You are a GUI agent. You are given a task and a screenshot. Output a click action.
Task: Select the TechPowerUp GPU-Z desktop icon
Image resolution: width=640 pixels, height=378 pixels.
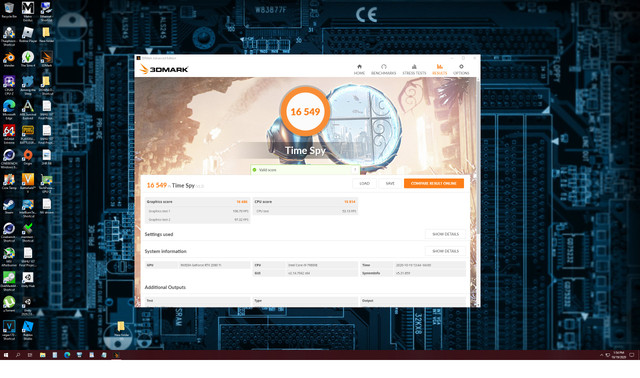click(47, 183)
